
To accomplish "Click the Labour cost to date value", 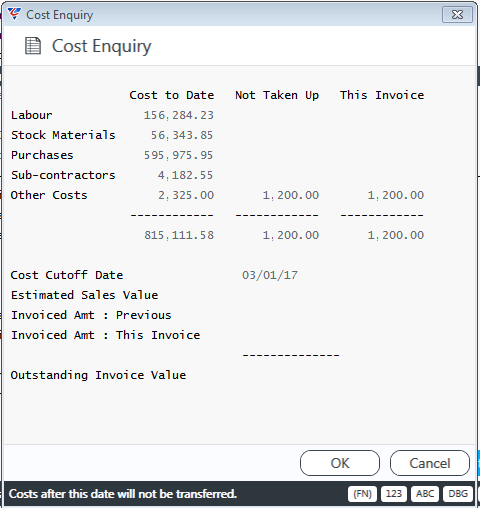I will [179, 115].
